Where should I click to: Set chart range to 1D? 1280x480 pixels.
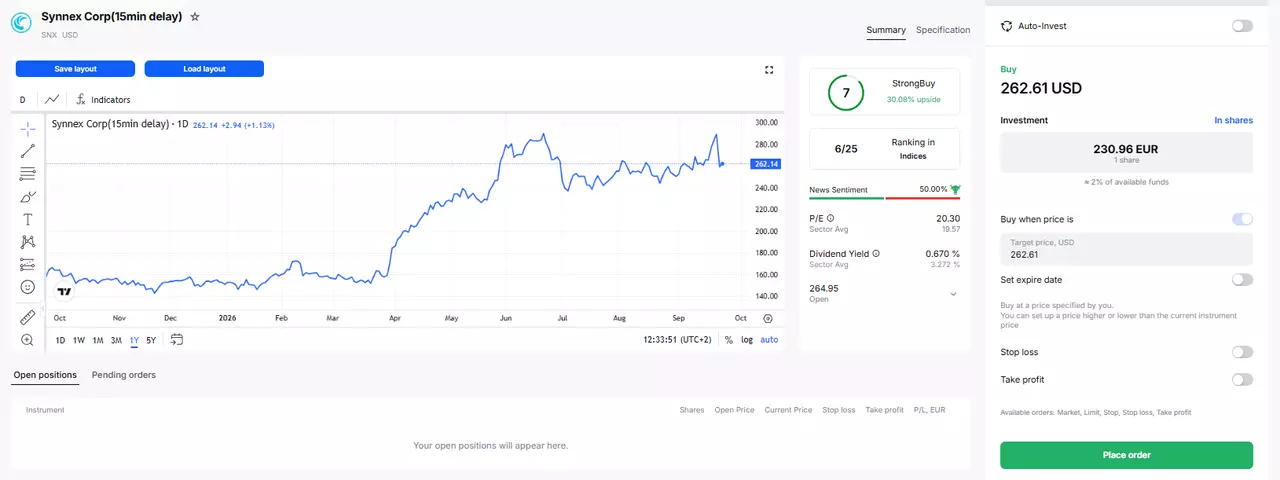tap(60, 340)
